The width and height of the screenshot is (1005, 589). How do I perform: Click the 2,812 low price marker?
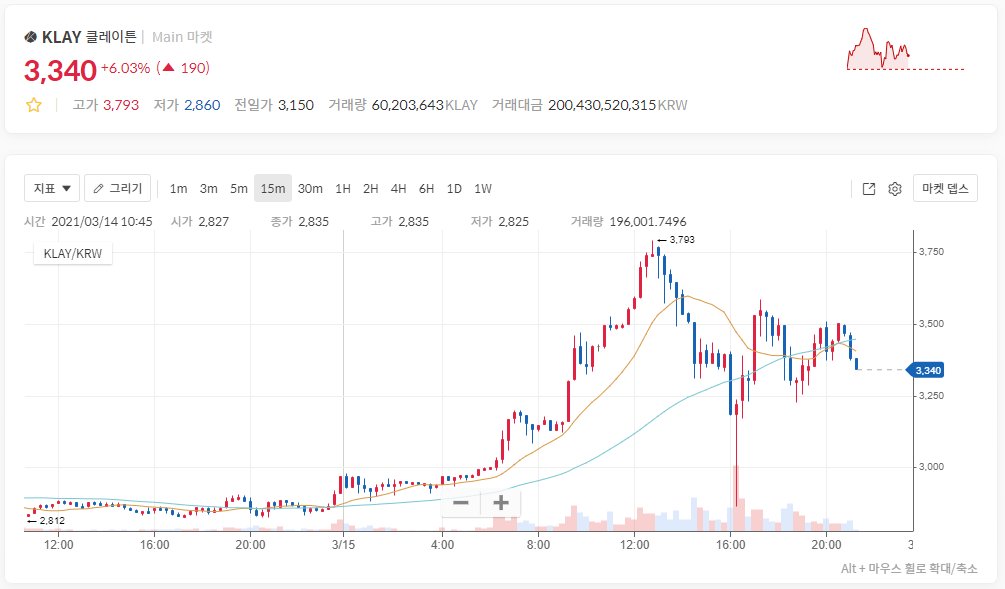(46, 520)
